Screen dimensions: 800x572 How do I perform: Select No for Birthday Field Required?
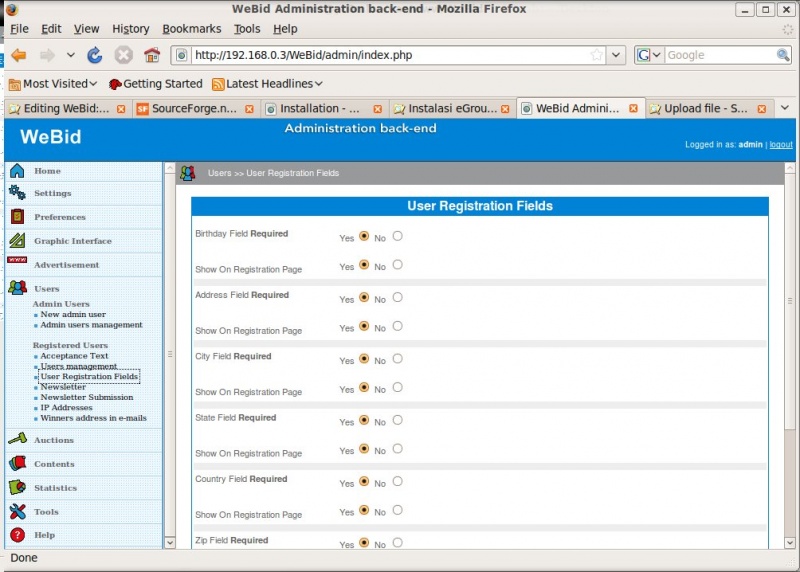[397, 236]
